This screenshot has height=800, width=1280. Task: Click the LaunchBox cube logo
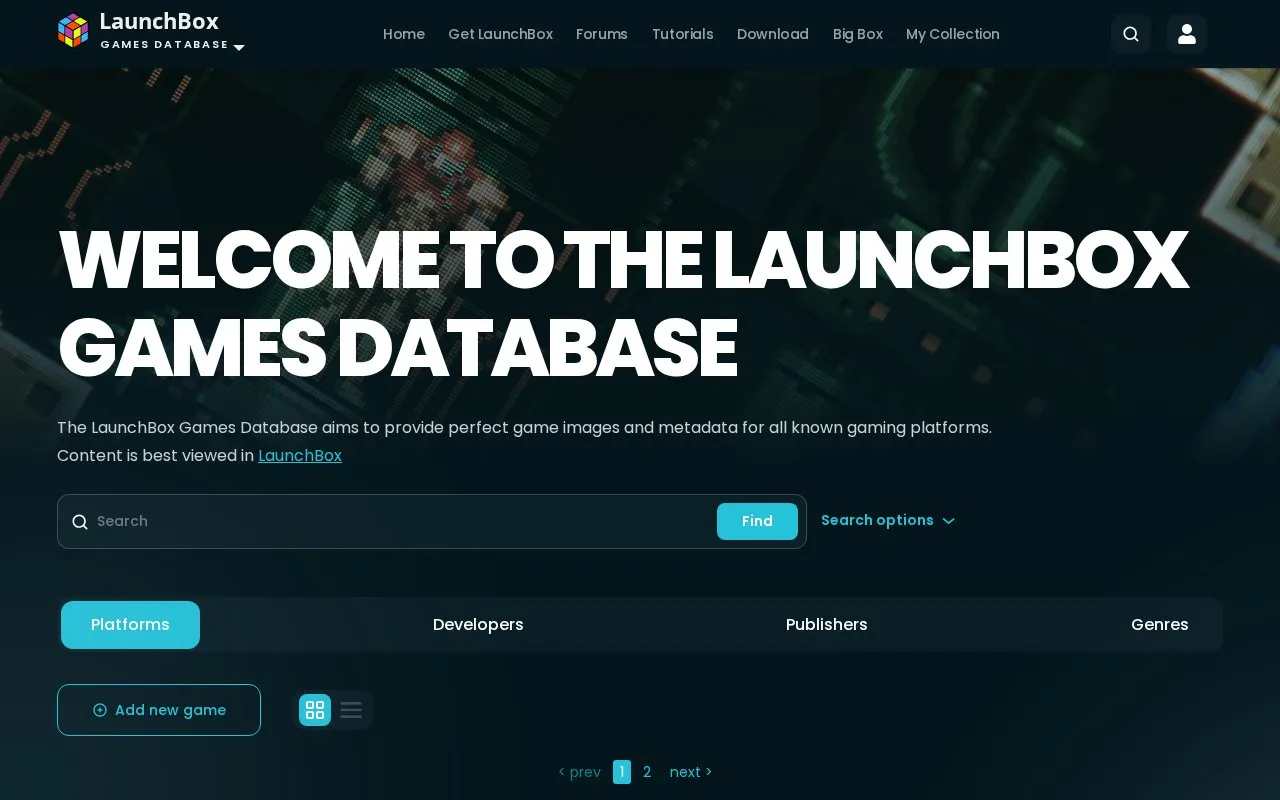pyautogui.click(x=73, y=31)
